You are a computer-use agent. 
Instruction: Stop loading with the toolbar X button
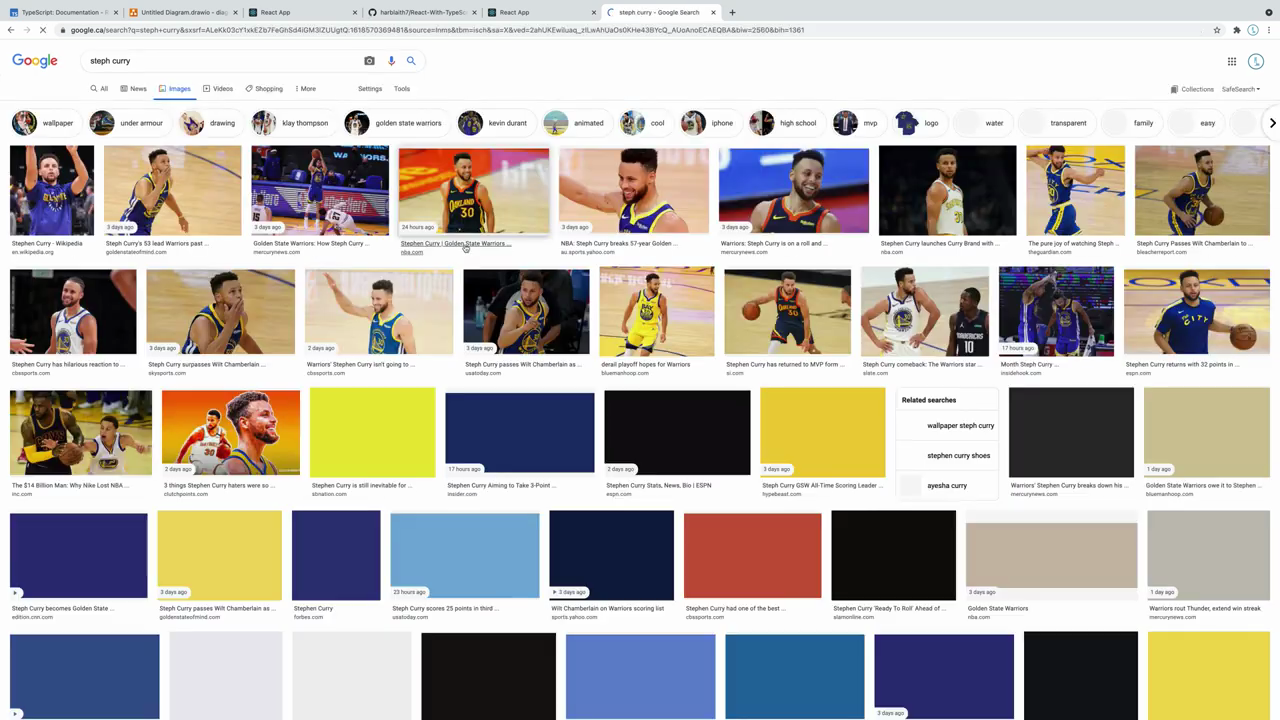(45, 30)
